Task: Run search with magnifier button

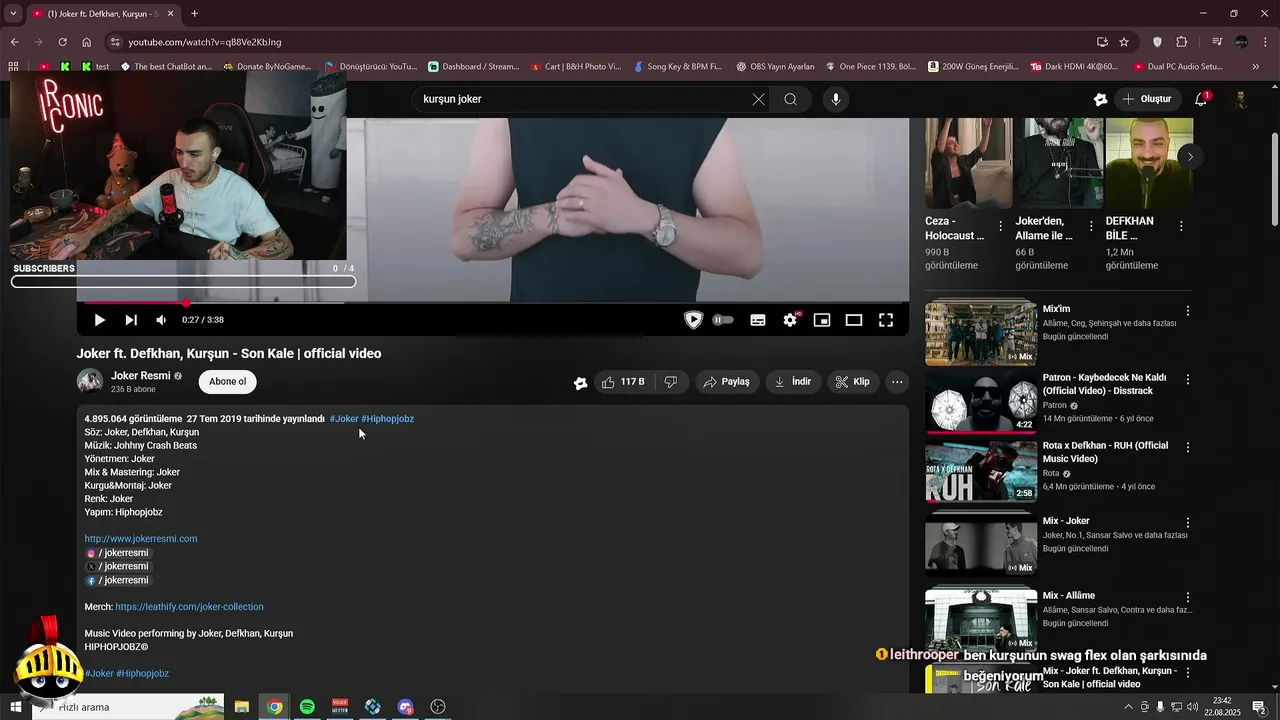Action: coord(790,99)
